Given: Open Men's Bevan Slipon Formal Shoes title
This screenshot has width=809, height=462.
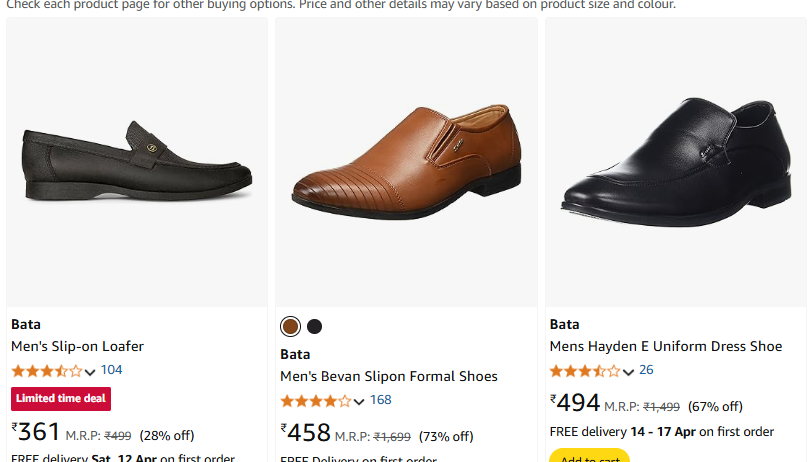Looking at the screenshot, I should (389, 376).
